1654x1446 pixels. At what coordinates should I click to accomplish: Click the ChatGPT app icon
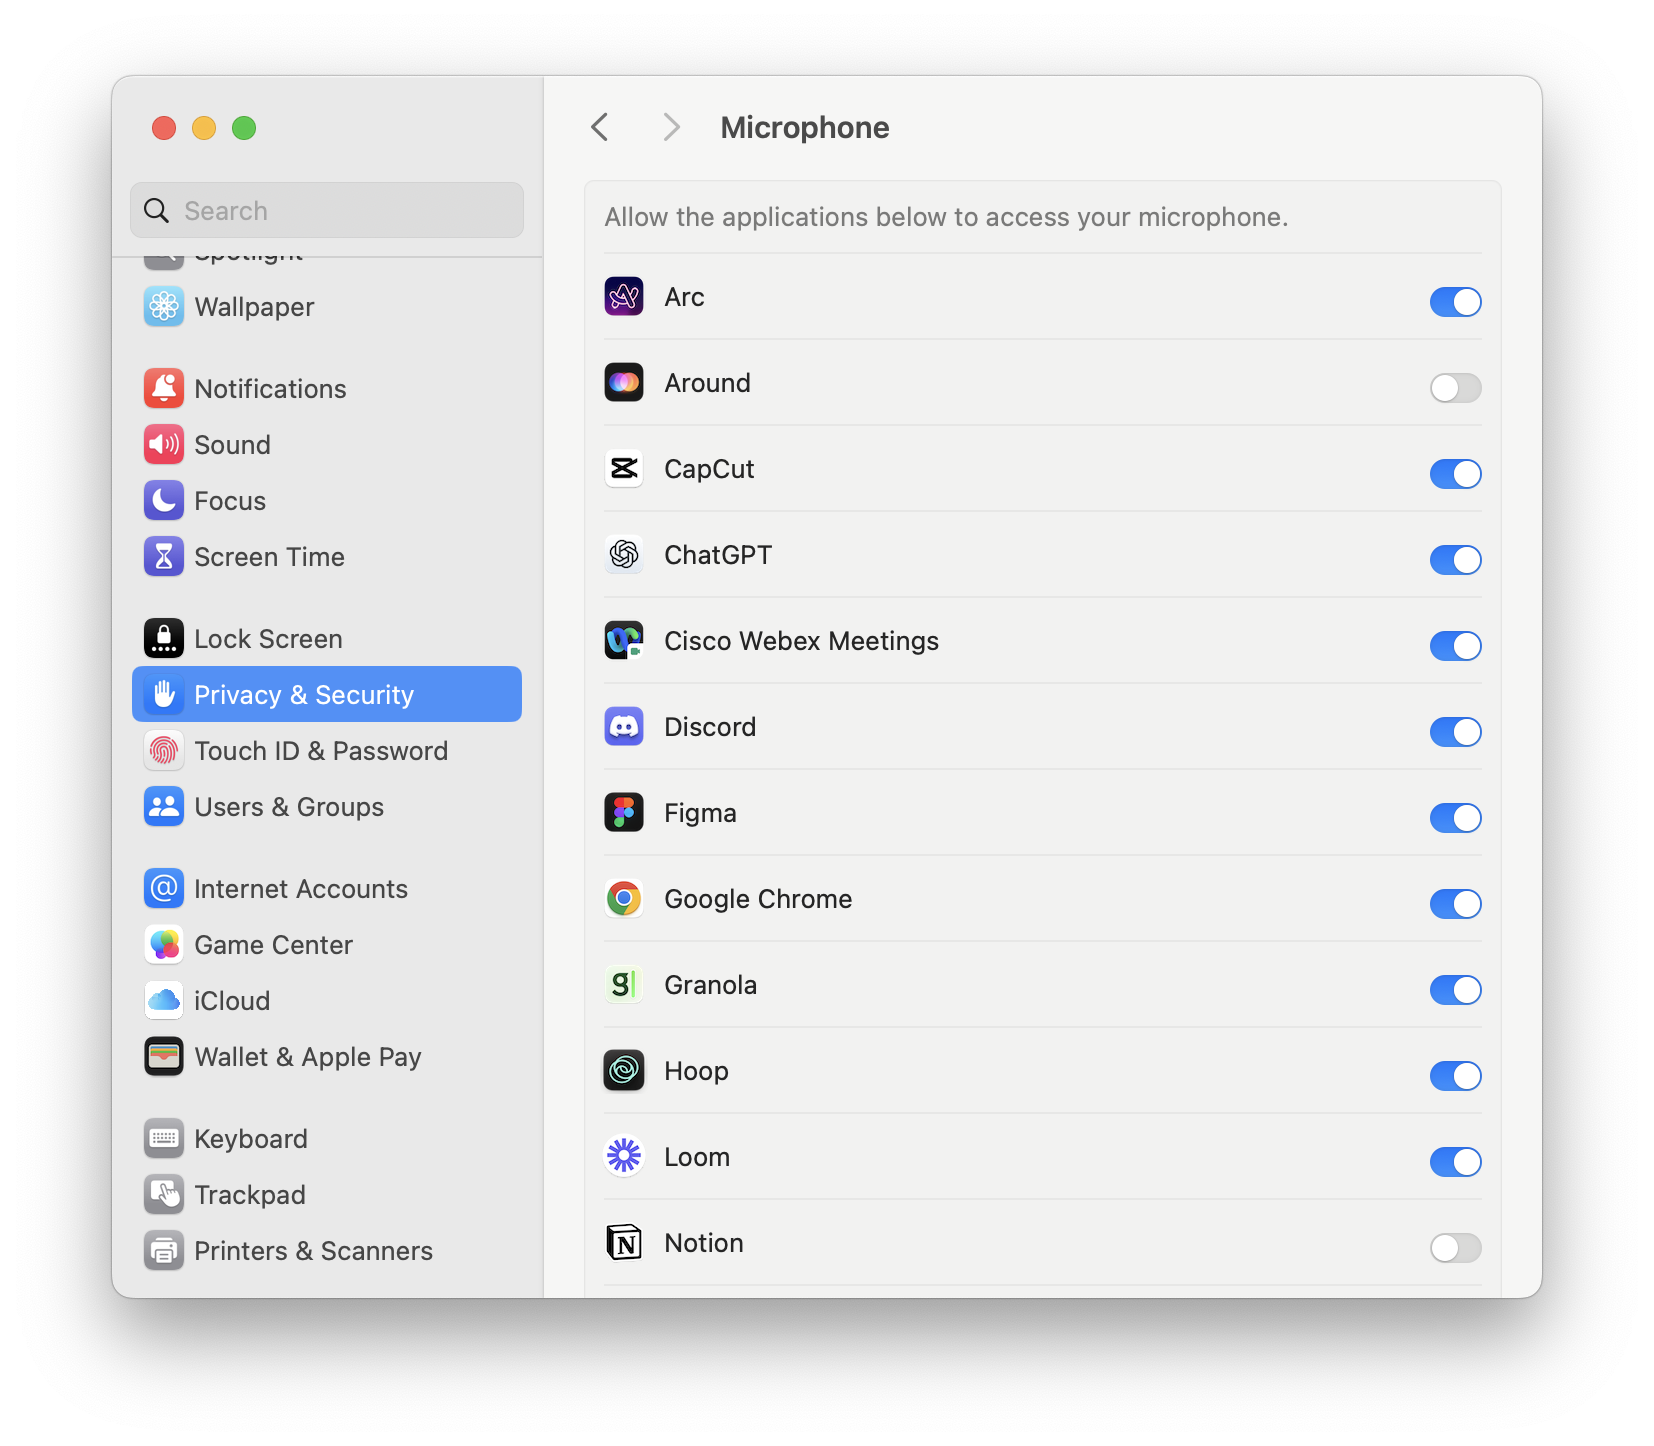(624, 555)
